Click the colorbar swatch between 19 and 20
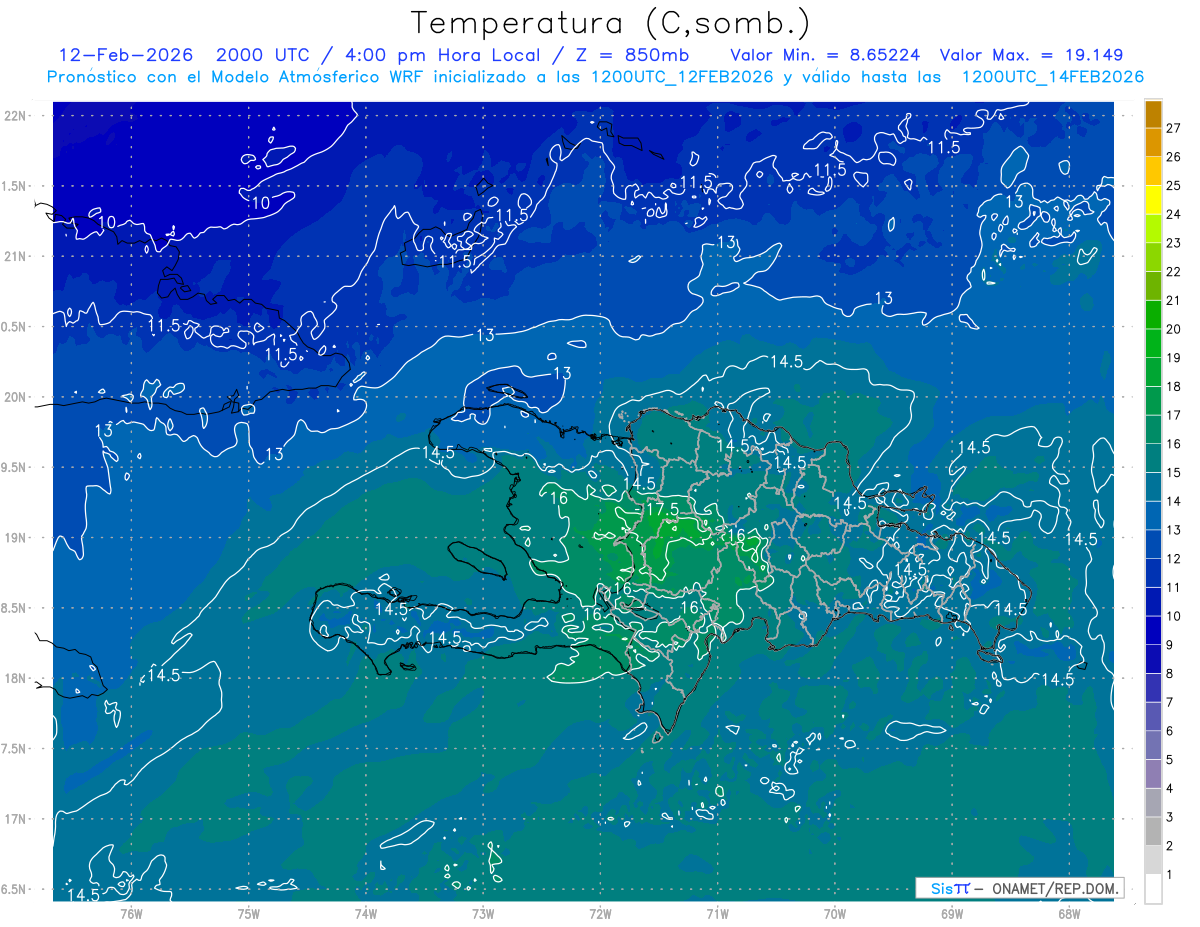This screenshot has height=927, width=1200. pyautogui.click(x=1153, y=344)
